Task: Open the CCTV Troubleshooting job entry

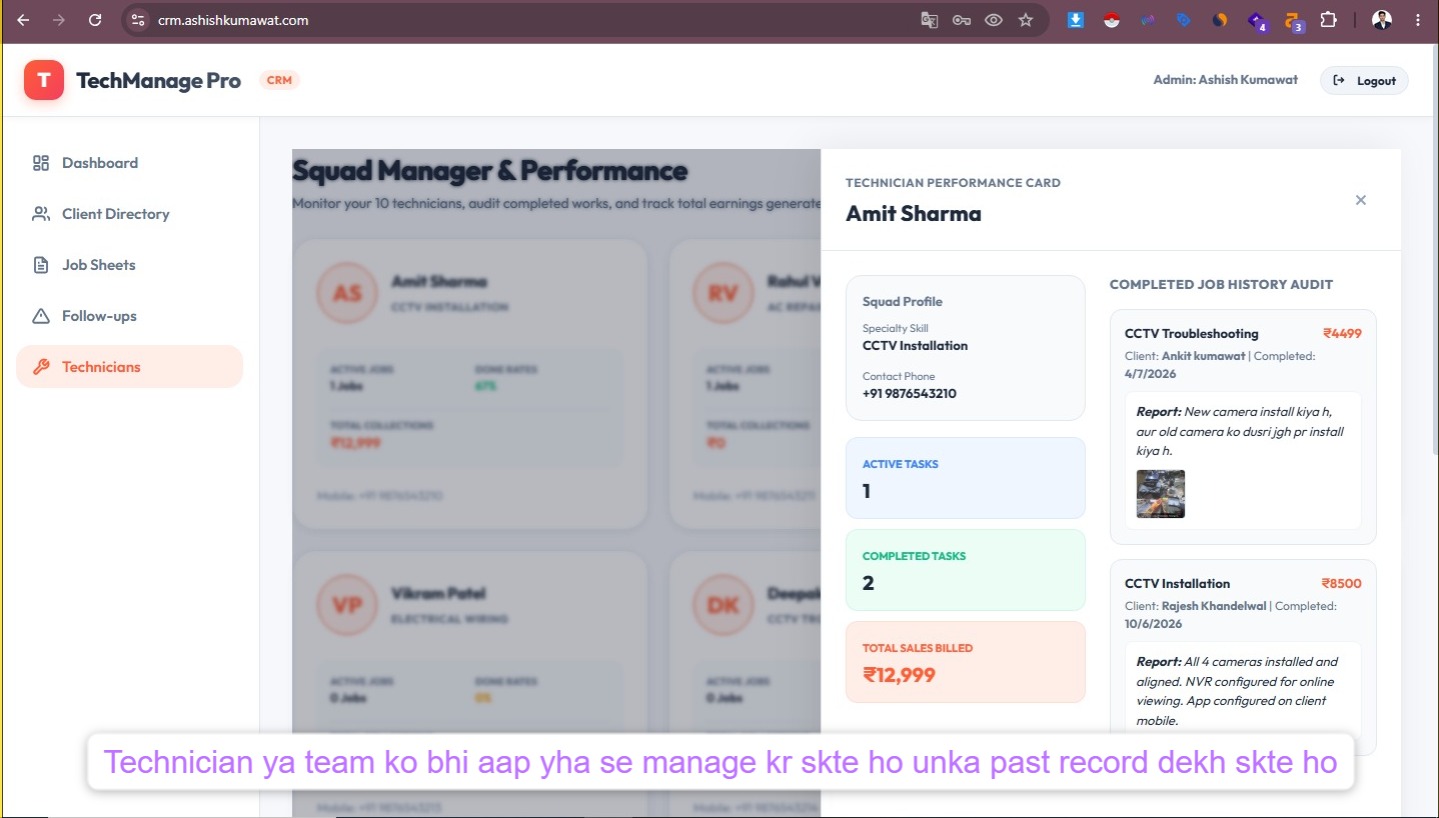Action: coord(1243,427)
